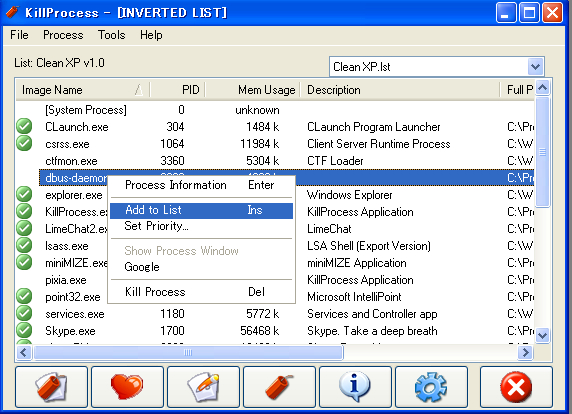Click the paper-with-pencil edit list button
Image resolution: width=572 pixels, height=414 pixels.
(x=203, y=387)
